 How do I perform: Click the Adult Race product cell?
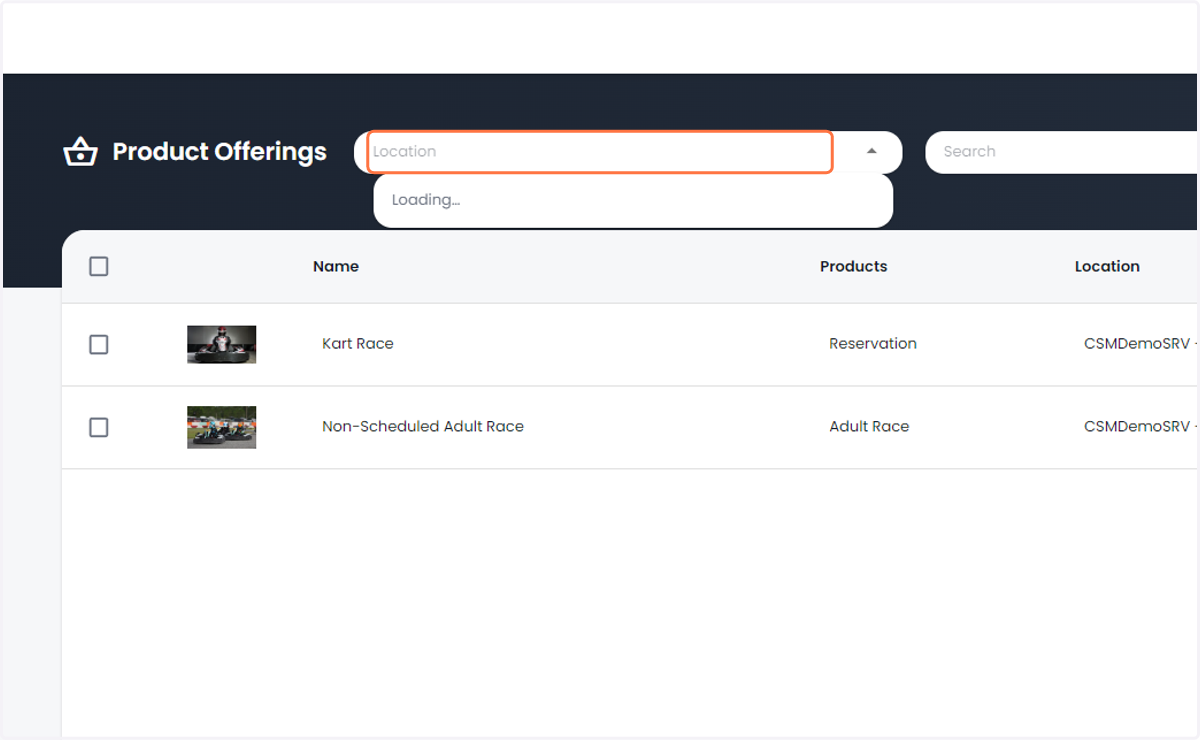click(869, 426)
